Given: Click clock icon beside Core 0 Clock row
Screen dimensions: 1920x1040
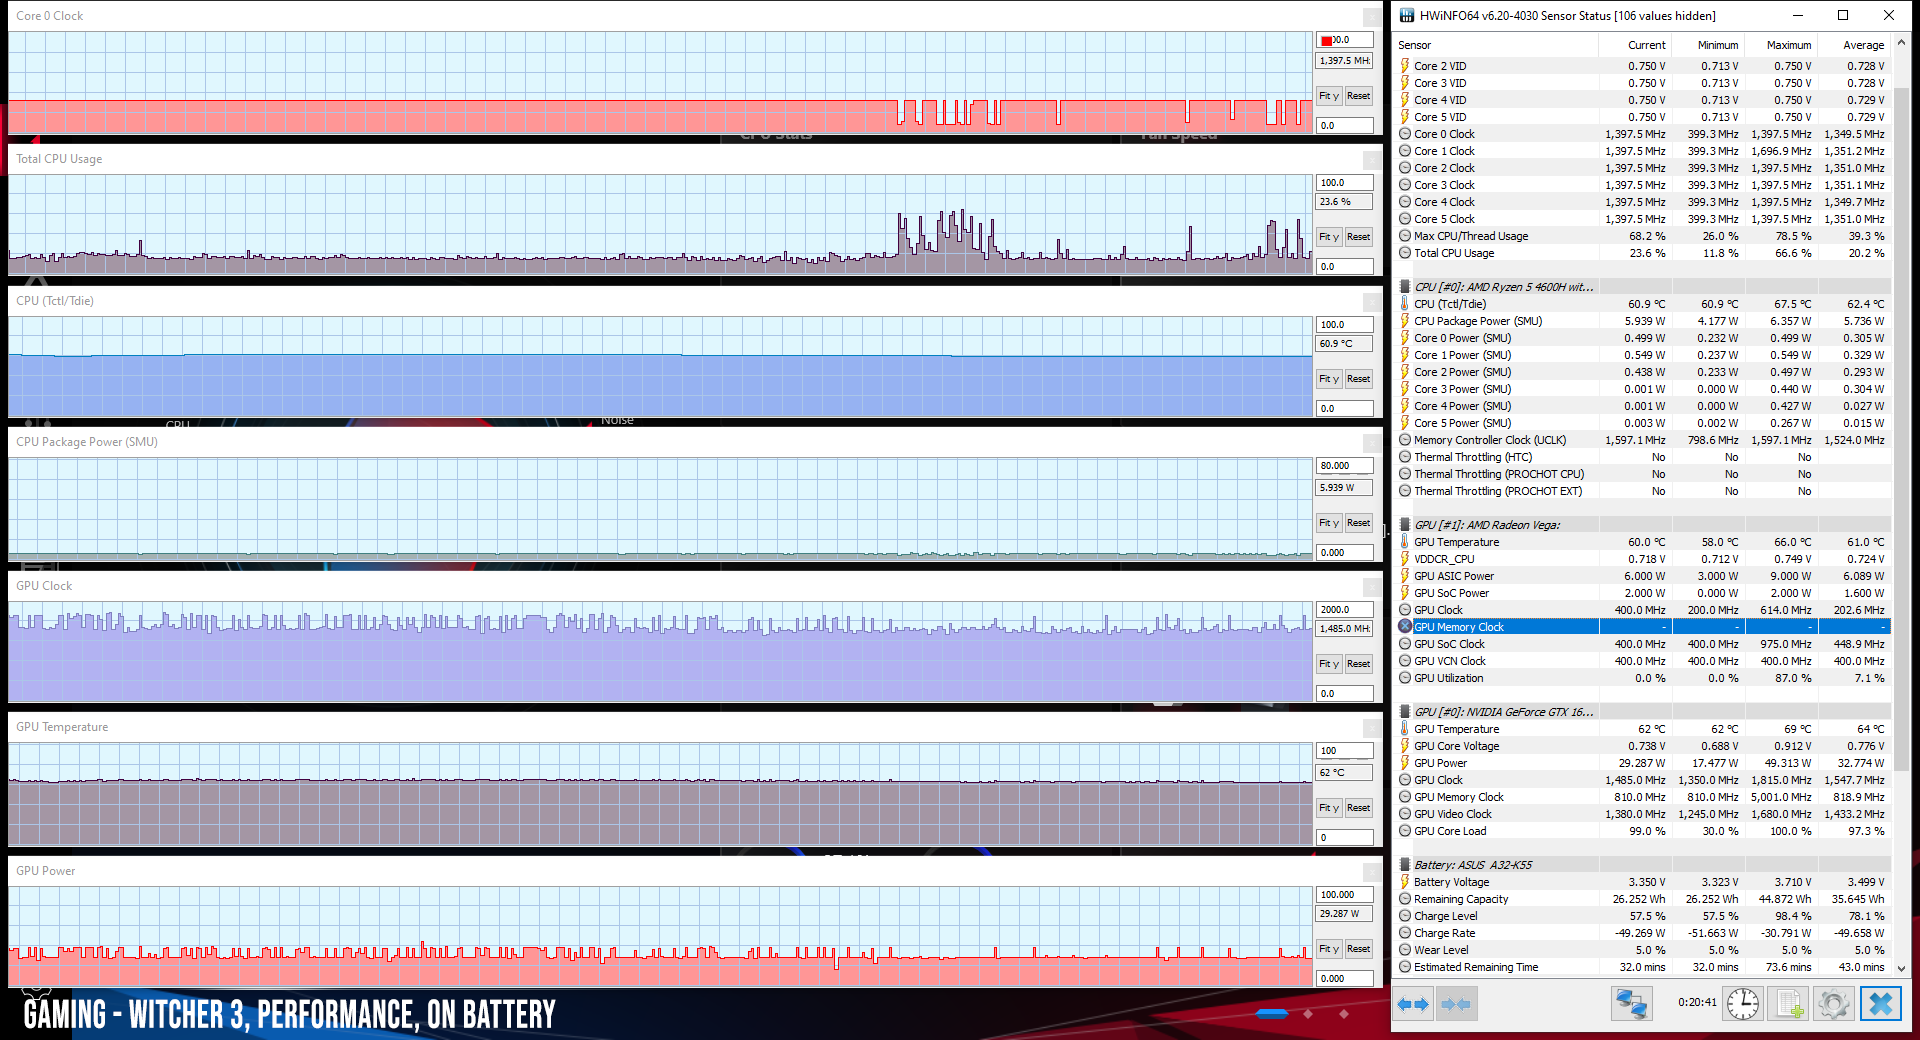Looking at the screenshot, I should 1405,134.
